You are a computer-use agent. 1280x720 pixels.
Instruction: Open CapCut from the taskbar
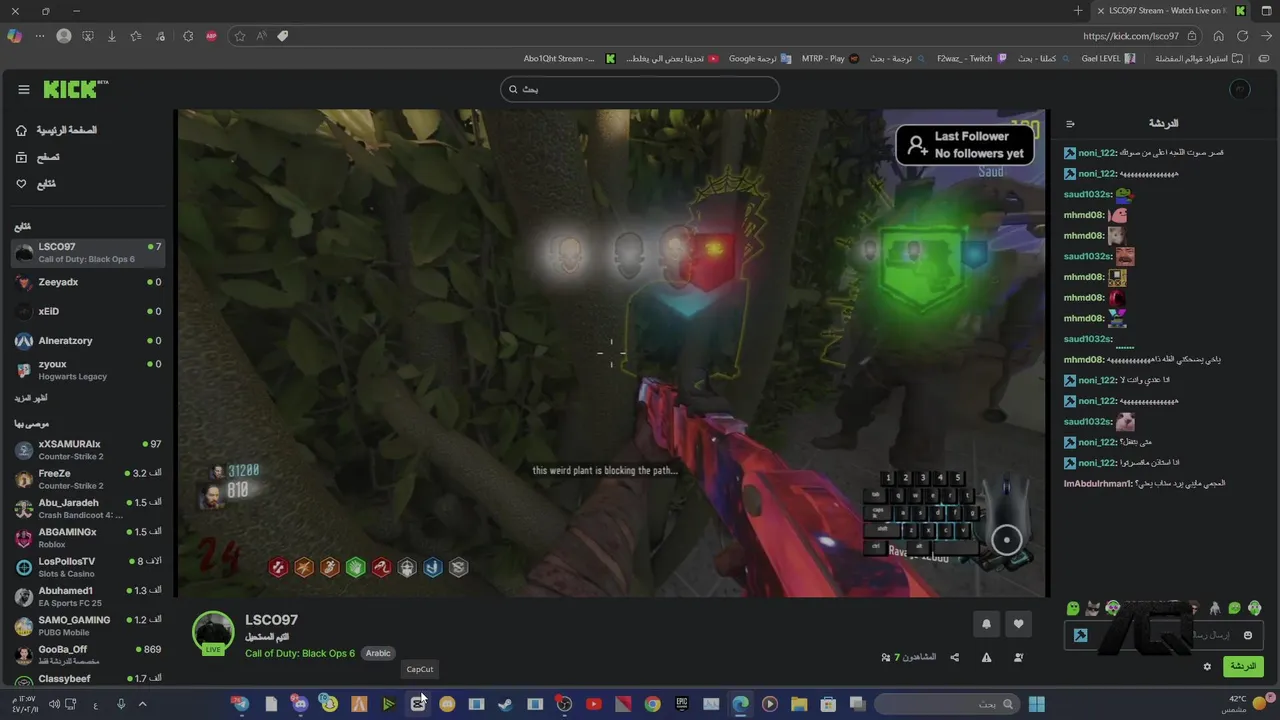coord(418,704)
